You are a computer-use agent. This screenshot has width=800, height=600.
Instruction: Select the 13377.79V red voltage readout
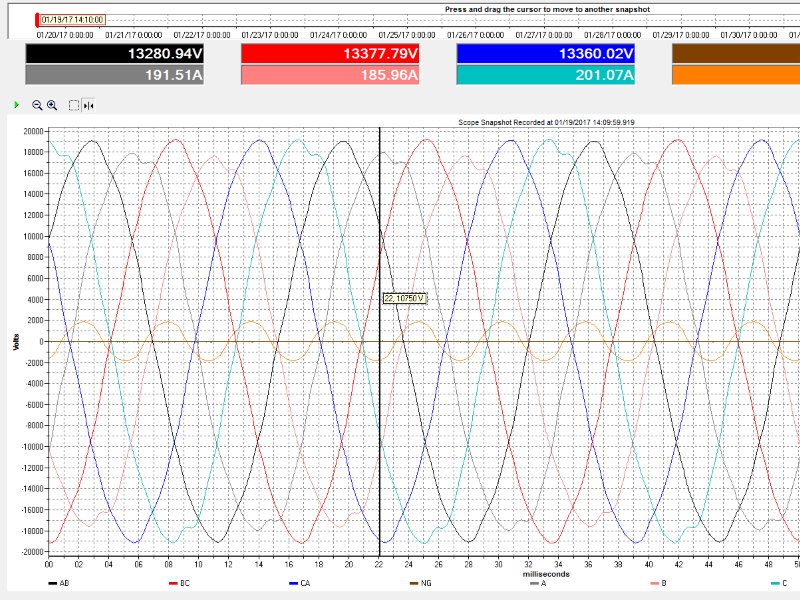(x=330, y=53)
